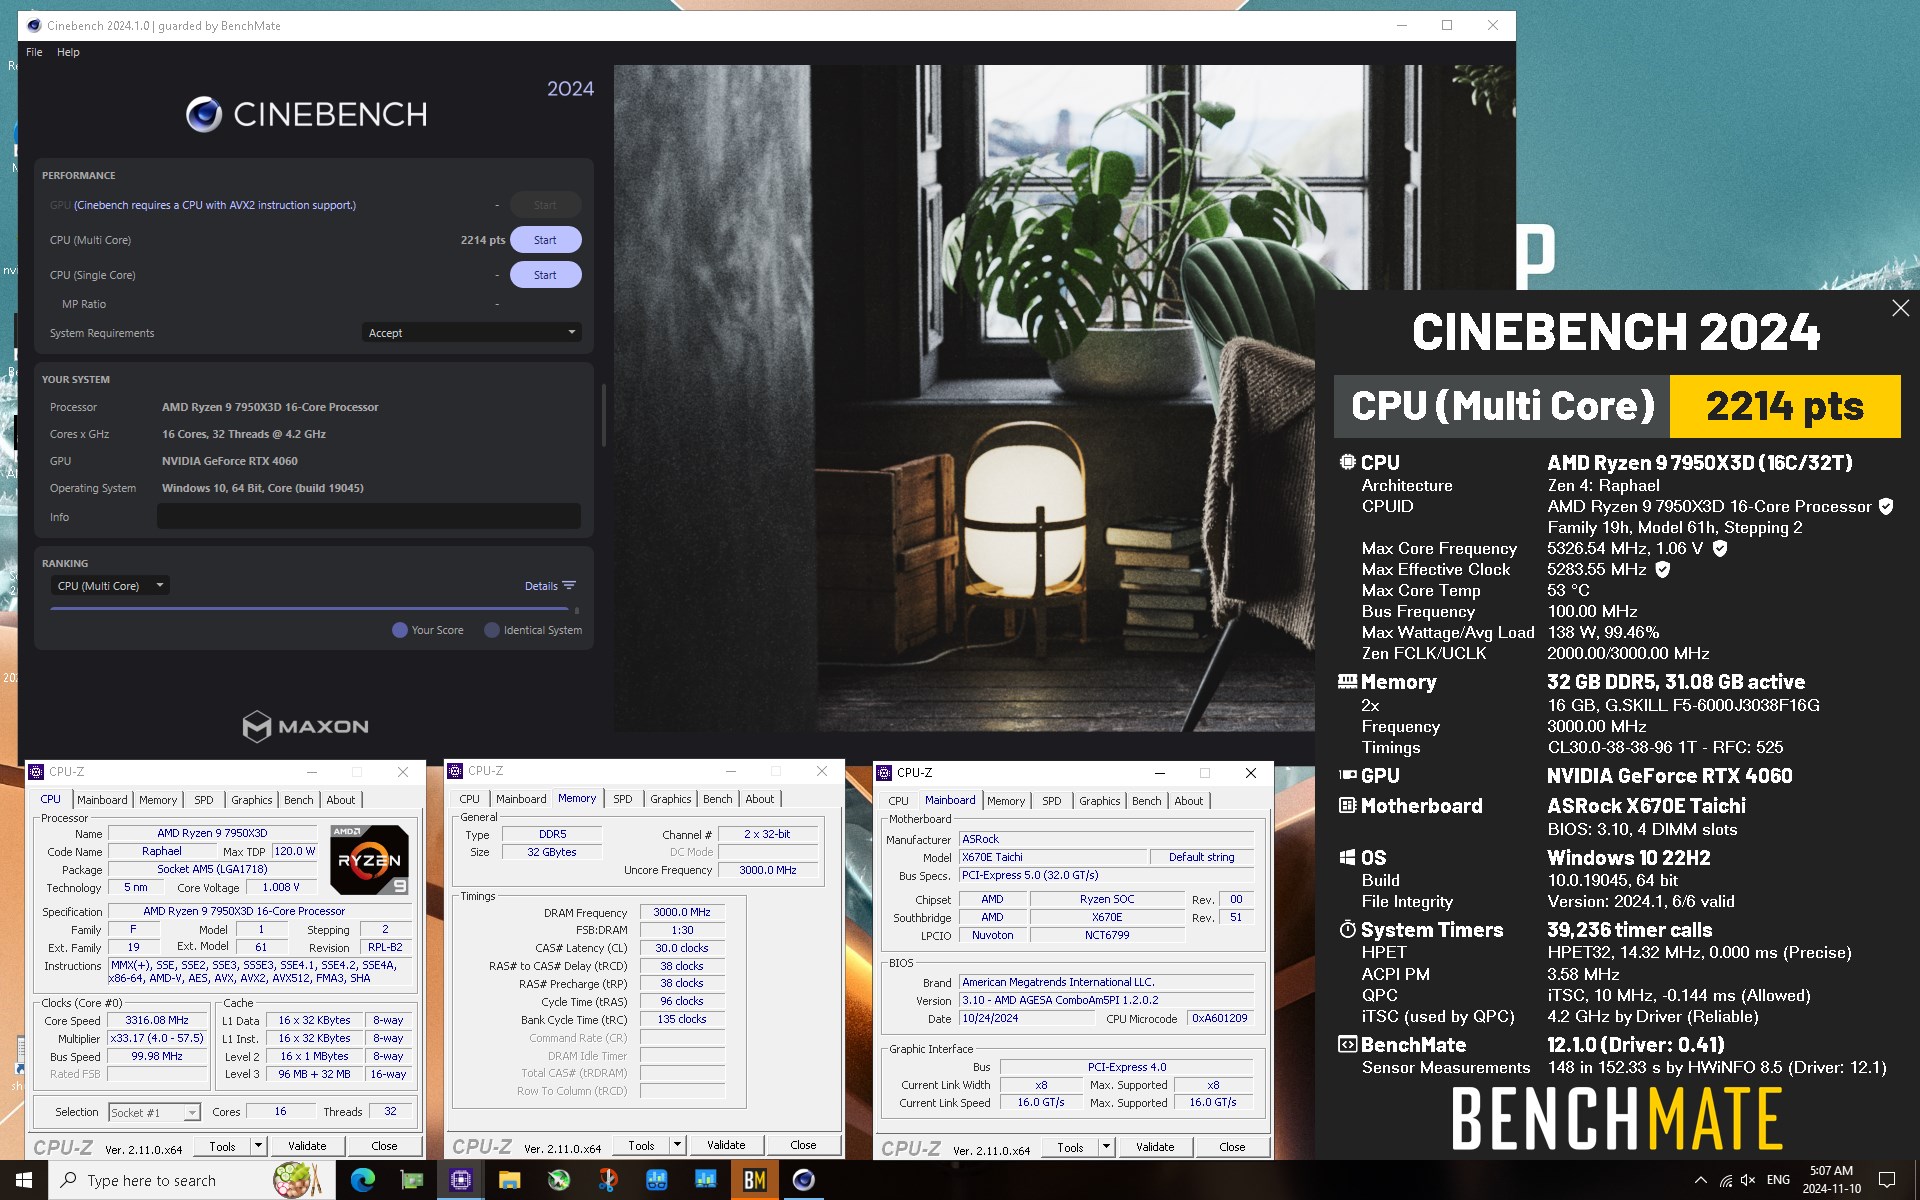Open the green circuit card taskbar icon
The image size is (1920, 1200).
click(x=412, y=1180)
